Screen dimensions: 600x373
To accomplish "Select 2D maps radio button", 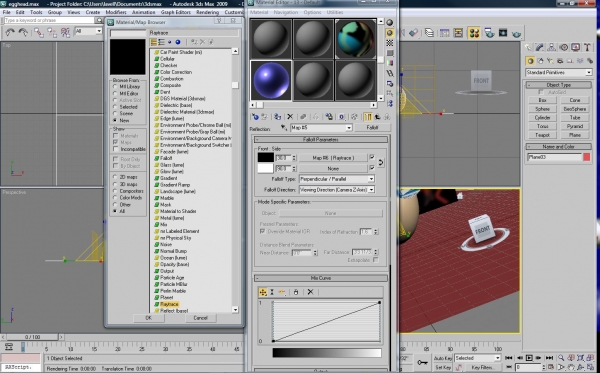I will [115, 177].
